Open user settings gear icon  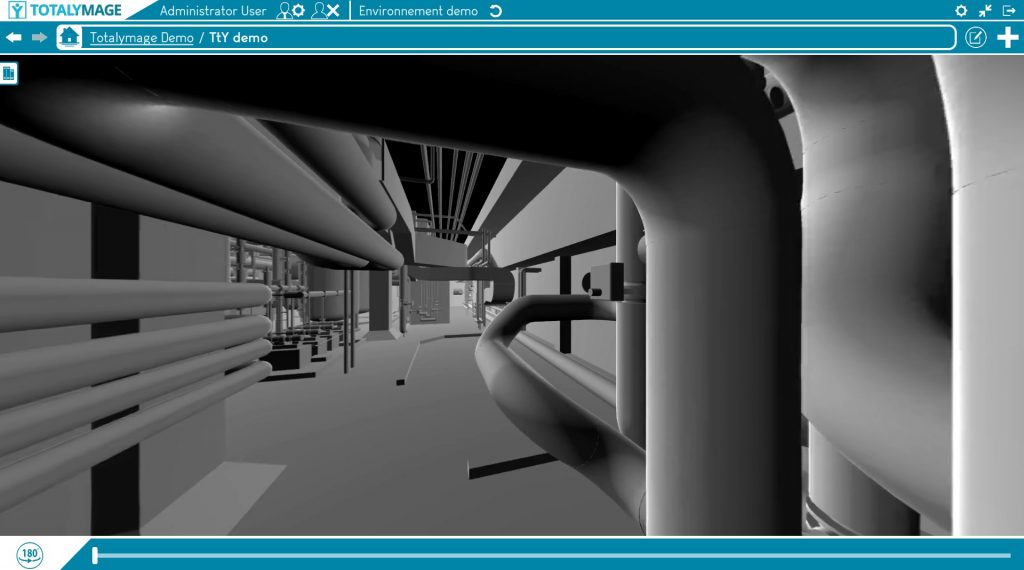(291, 10)
